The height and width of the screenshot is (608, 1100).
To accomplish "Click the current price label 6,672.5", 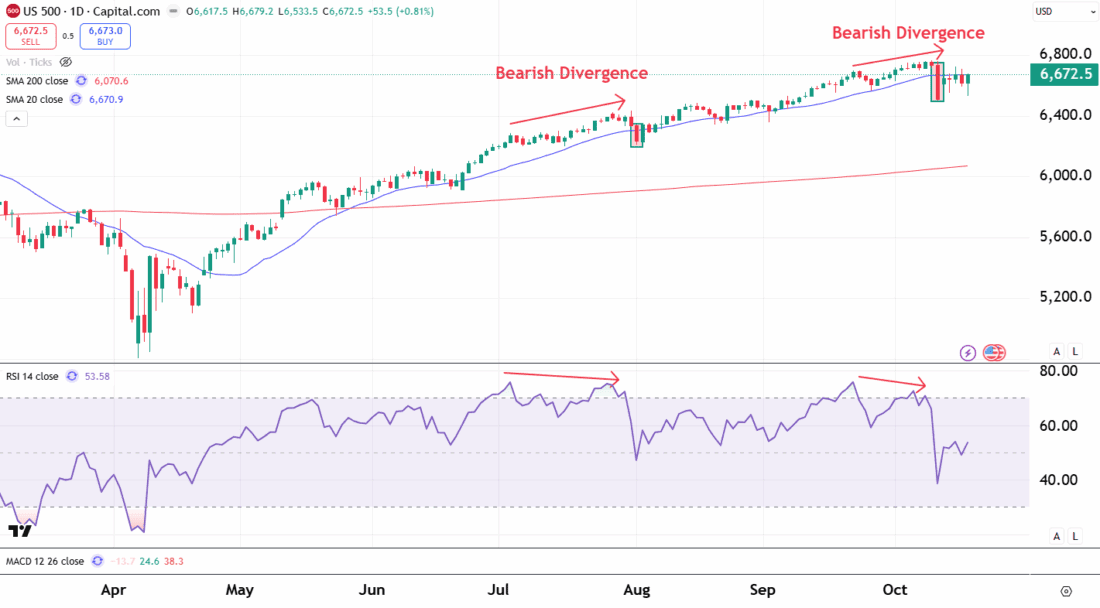I will [1064, 74].
